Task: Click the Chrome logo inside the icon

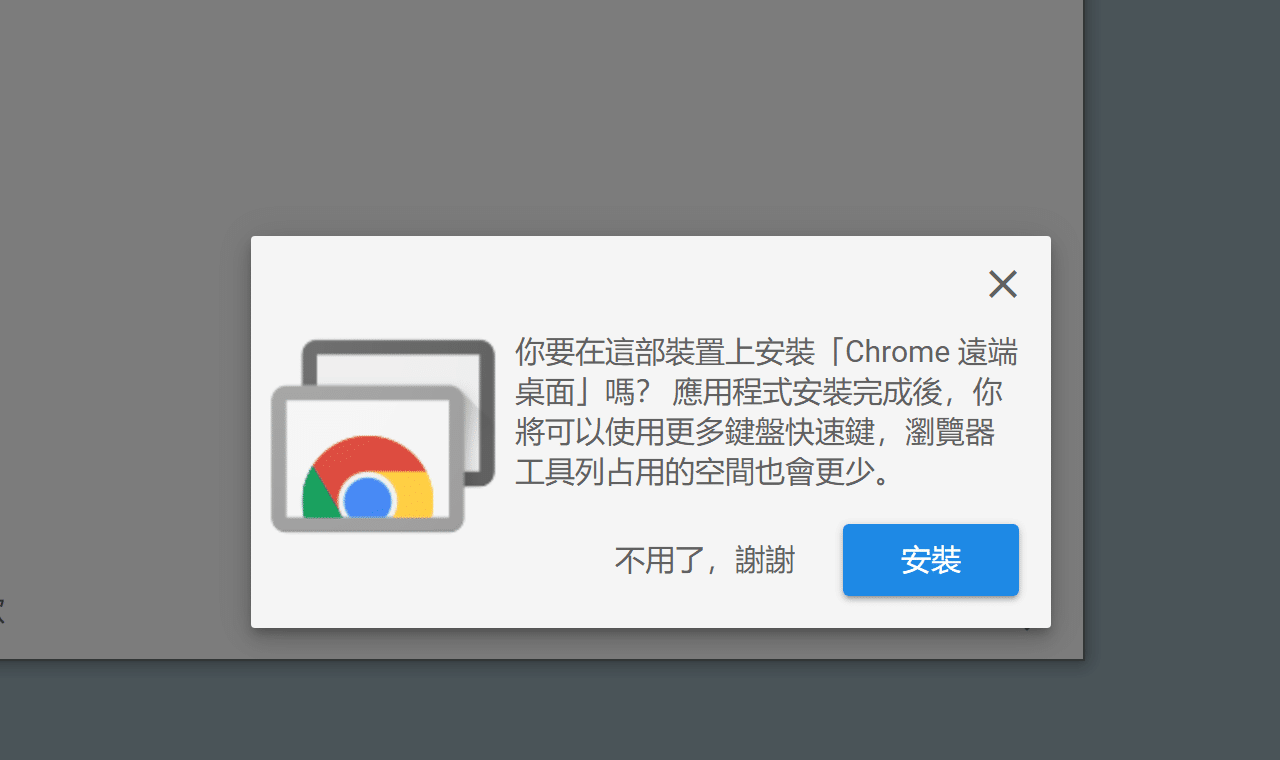Action: (368, 478)
